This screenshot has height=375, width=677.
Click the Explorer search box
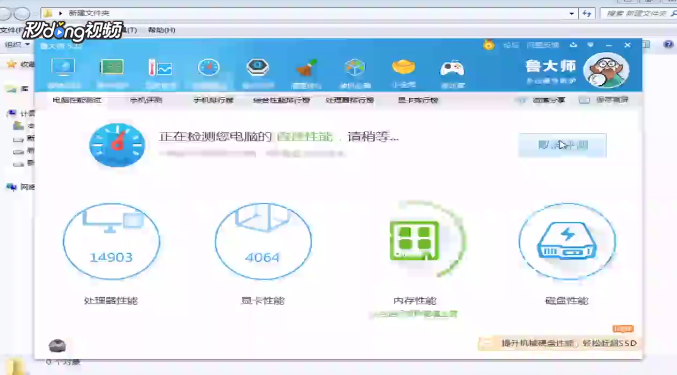[639, 13]
